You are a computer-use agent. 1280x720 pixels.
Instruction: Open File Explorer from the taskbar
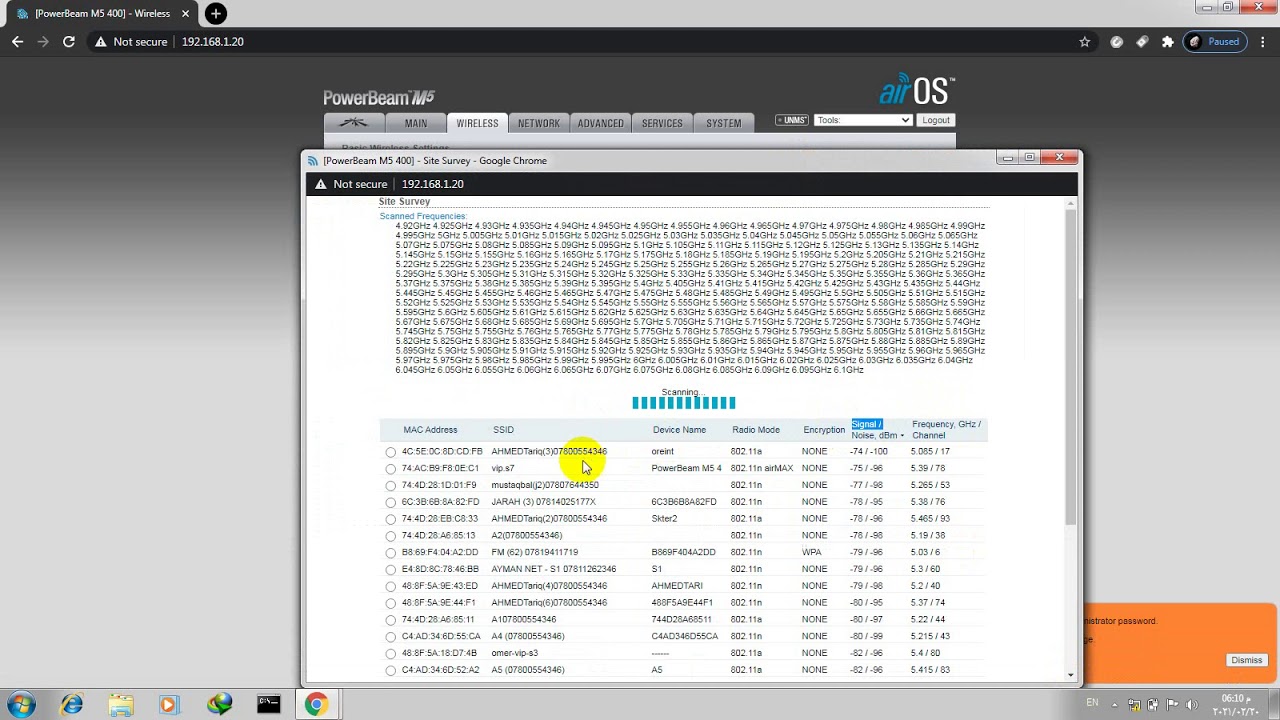pos(120,705)
